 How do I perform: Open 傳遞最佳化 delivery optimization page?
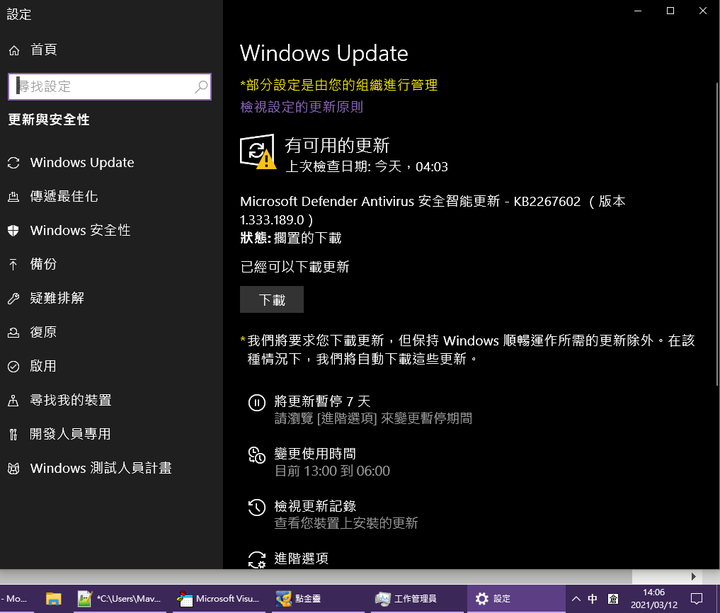click(x=64, y=197)
